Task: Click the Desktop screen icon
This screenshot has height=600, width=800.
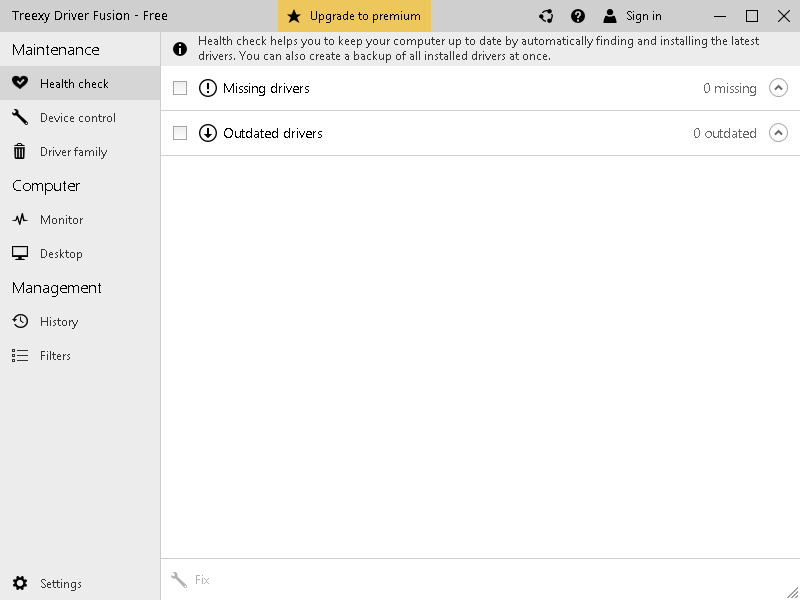Action: tap(20, 254)
